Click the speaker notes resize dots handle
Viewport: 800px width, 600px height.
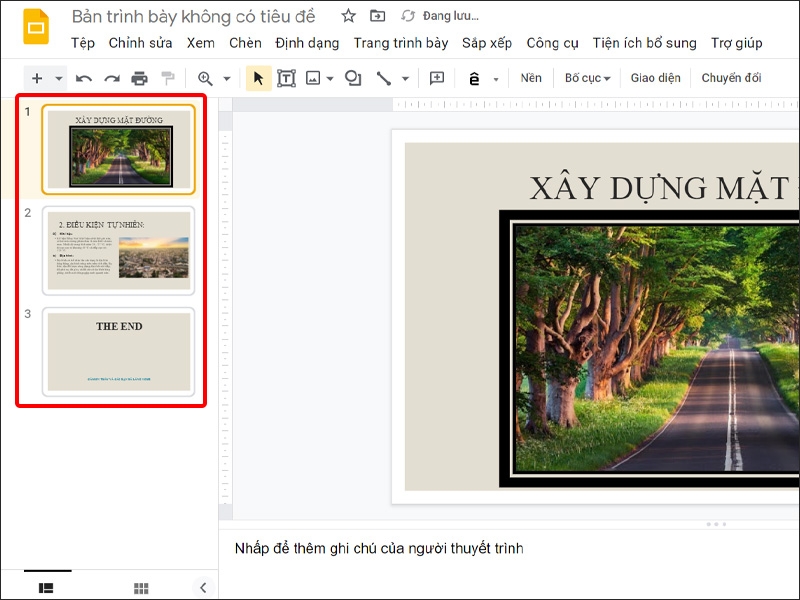(x=716, y=524)
